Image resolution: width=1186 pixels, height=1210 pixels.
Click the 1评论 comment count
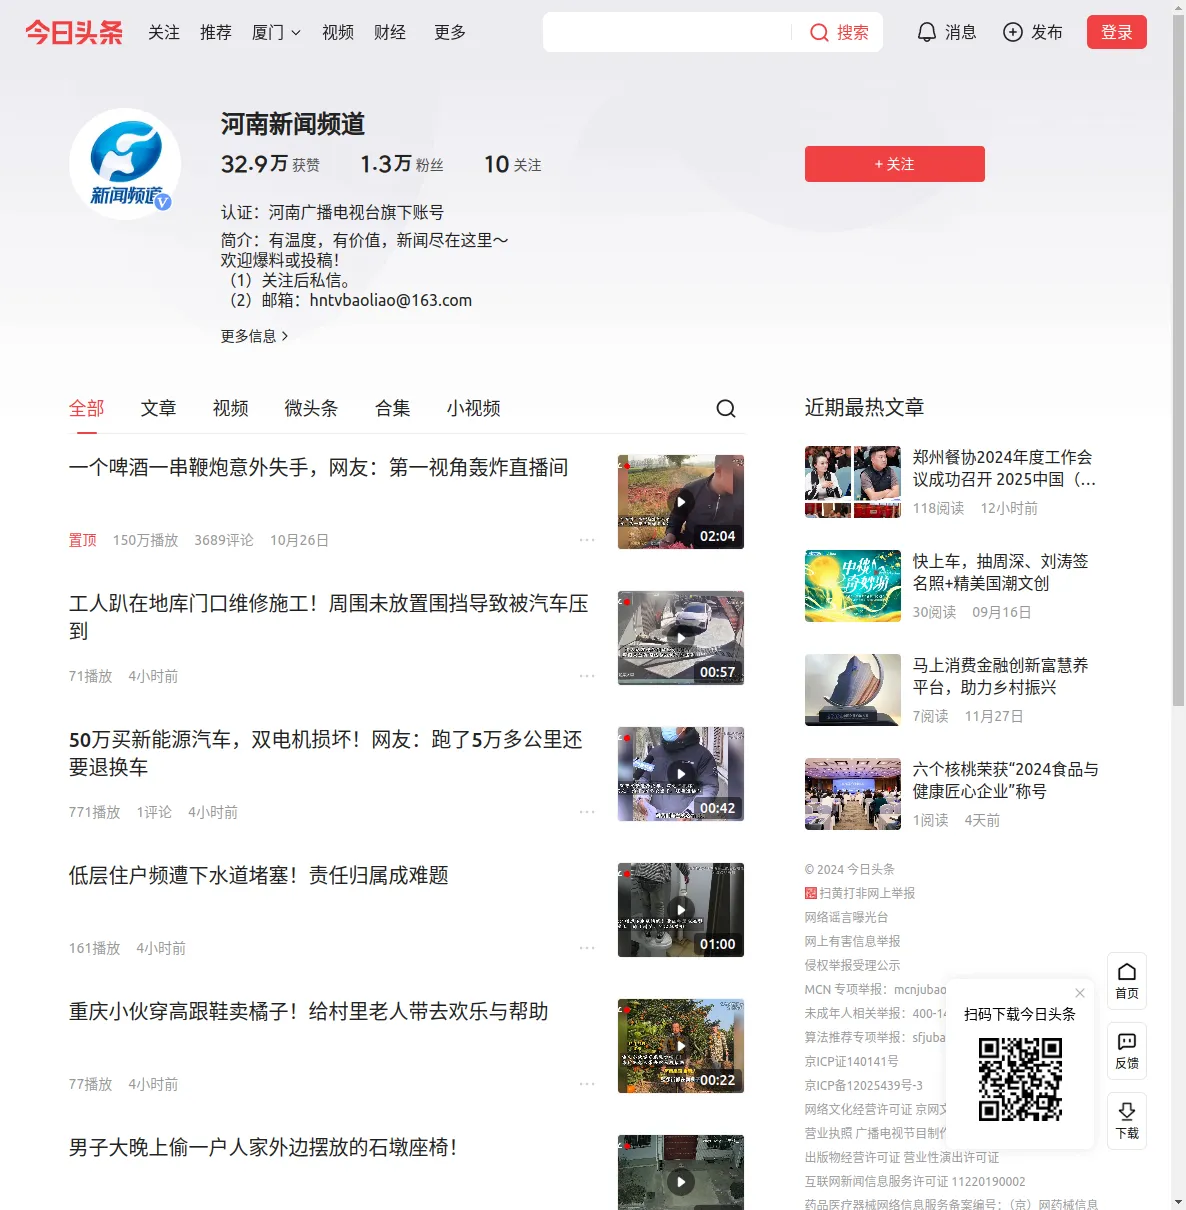154,812
